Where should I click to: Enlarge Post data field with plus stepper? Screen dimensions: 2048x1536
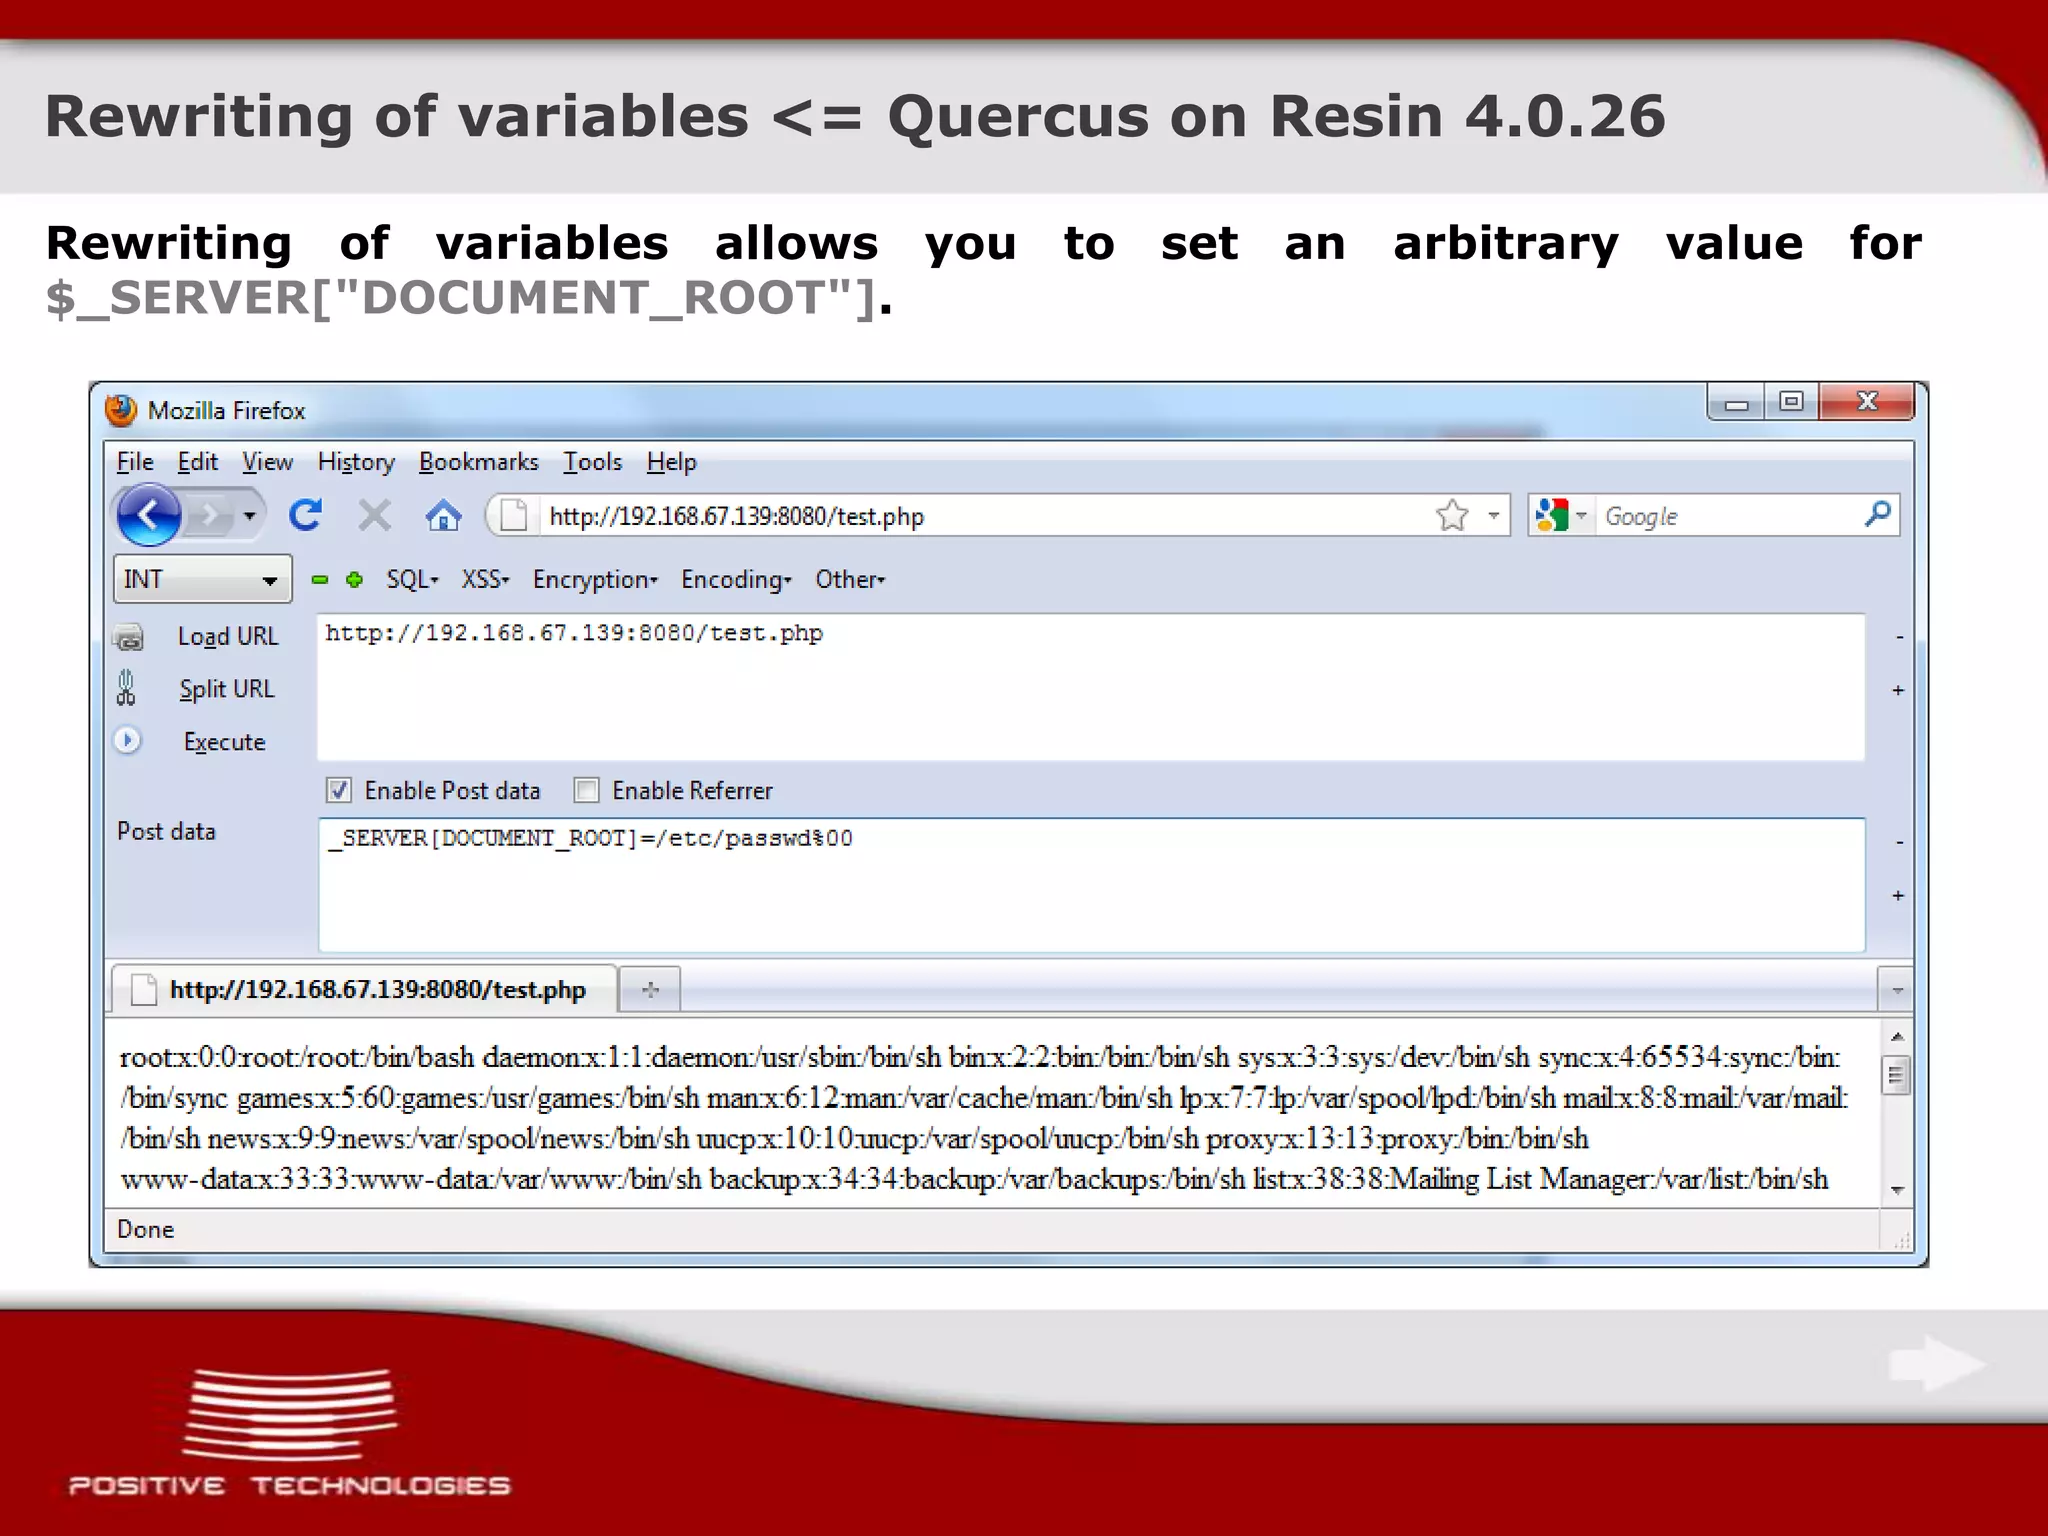click(1898, 895)
